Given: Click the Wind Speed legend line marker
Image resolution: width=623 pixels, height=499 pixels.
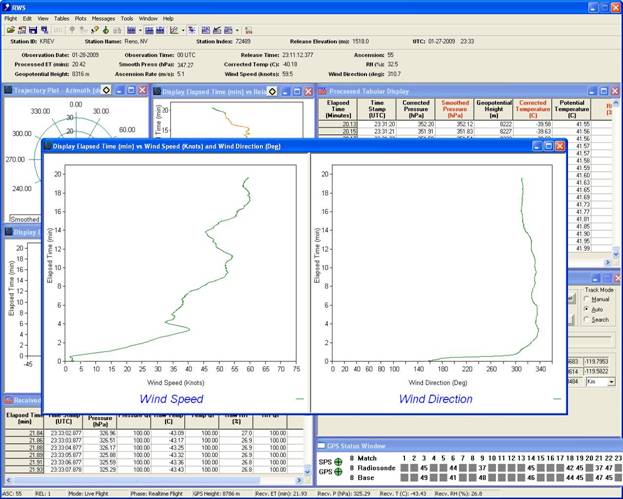Looking at the screenshot, I should [300, 399].
